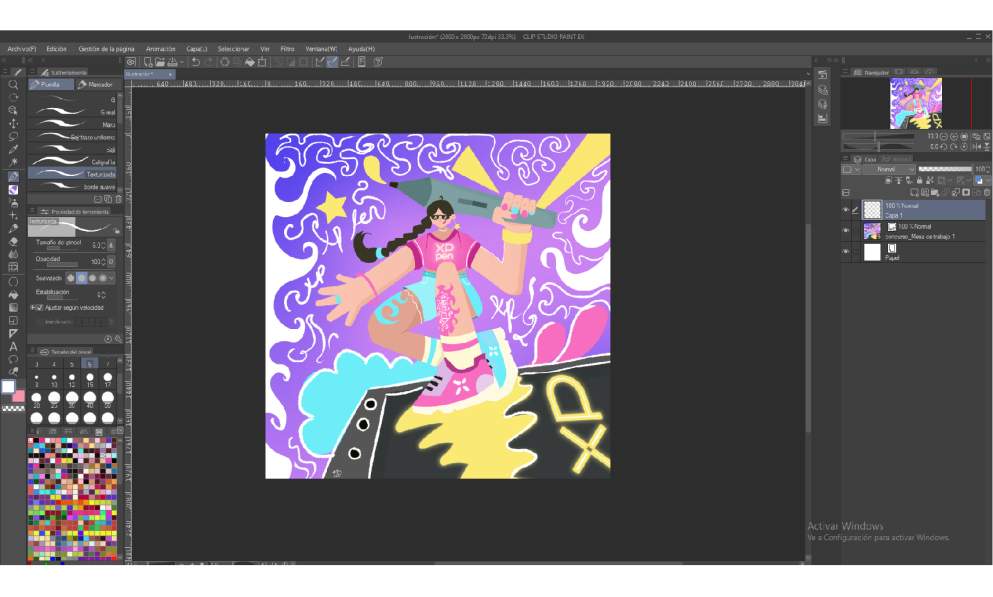Hide the Papel layer
This screenshot has width=993, height=597.
click(845, 251)
